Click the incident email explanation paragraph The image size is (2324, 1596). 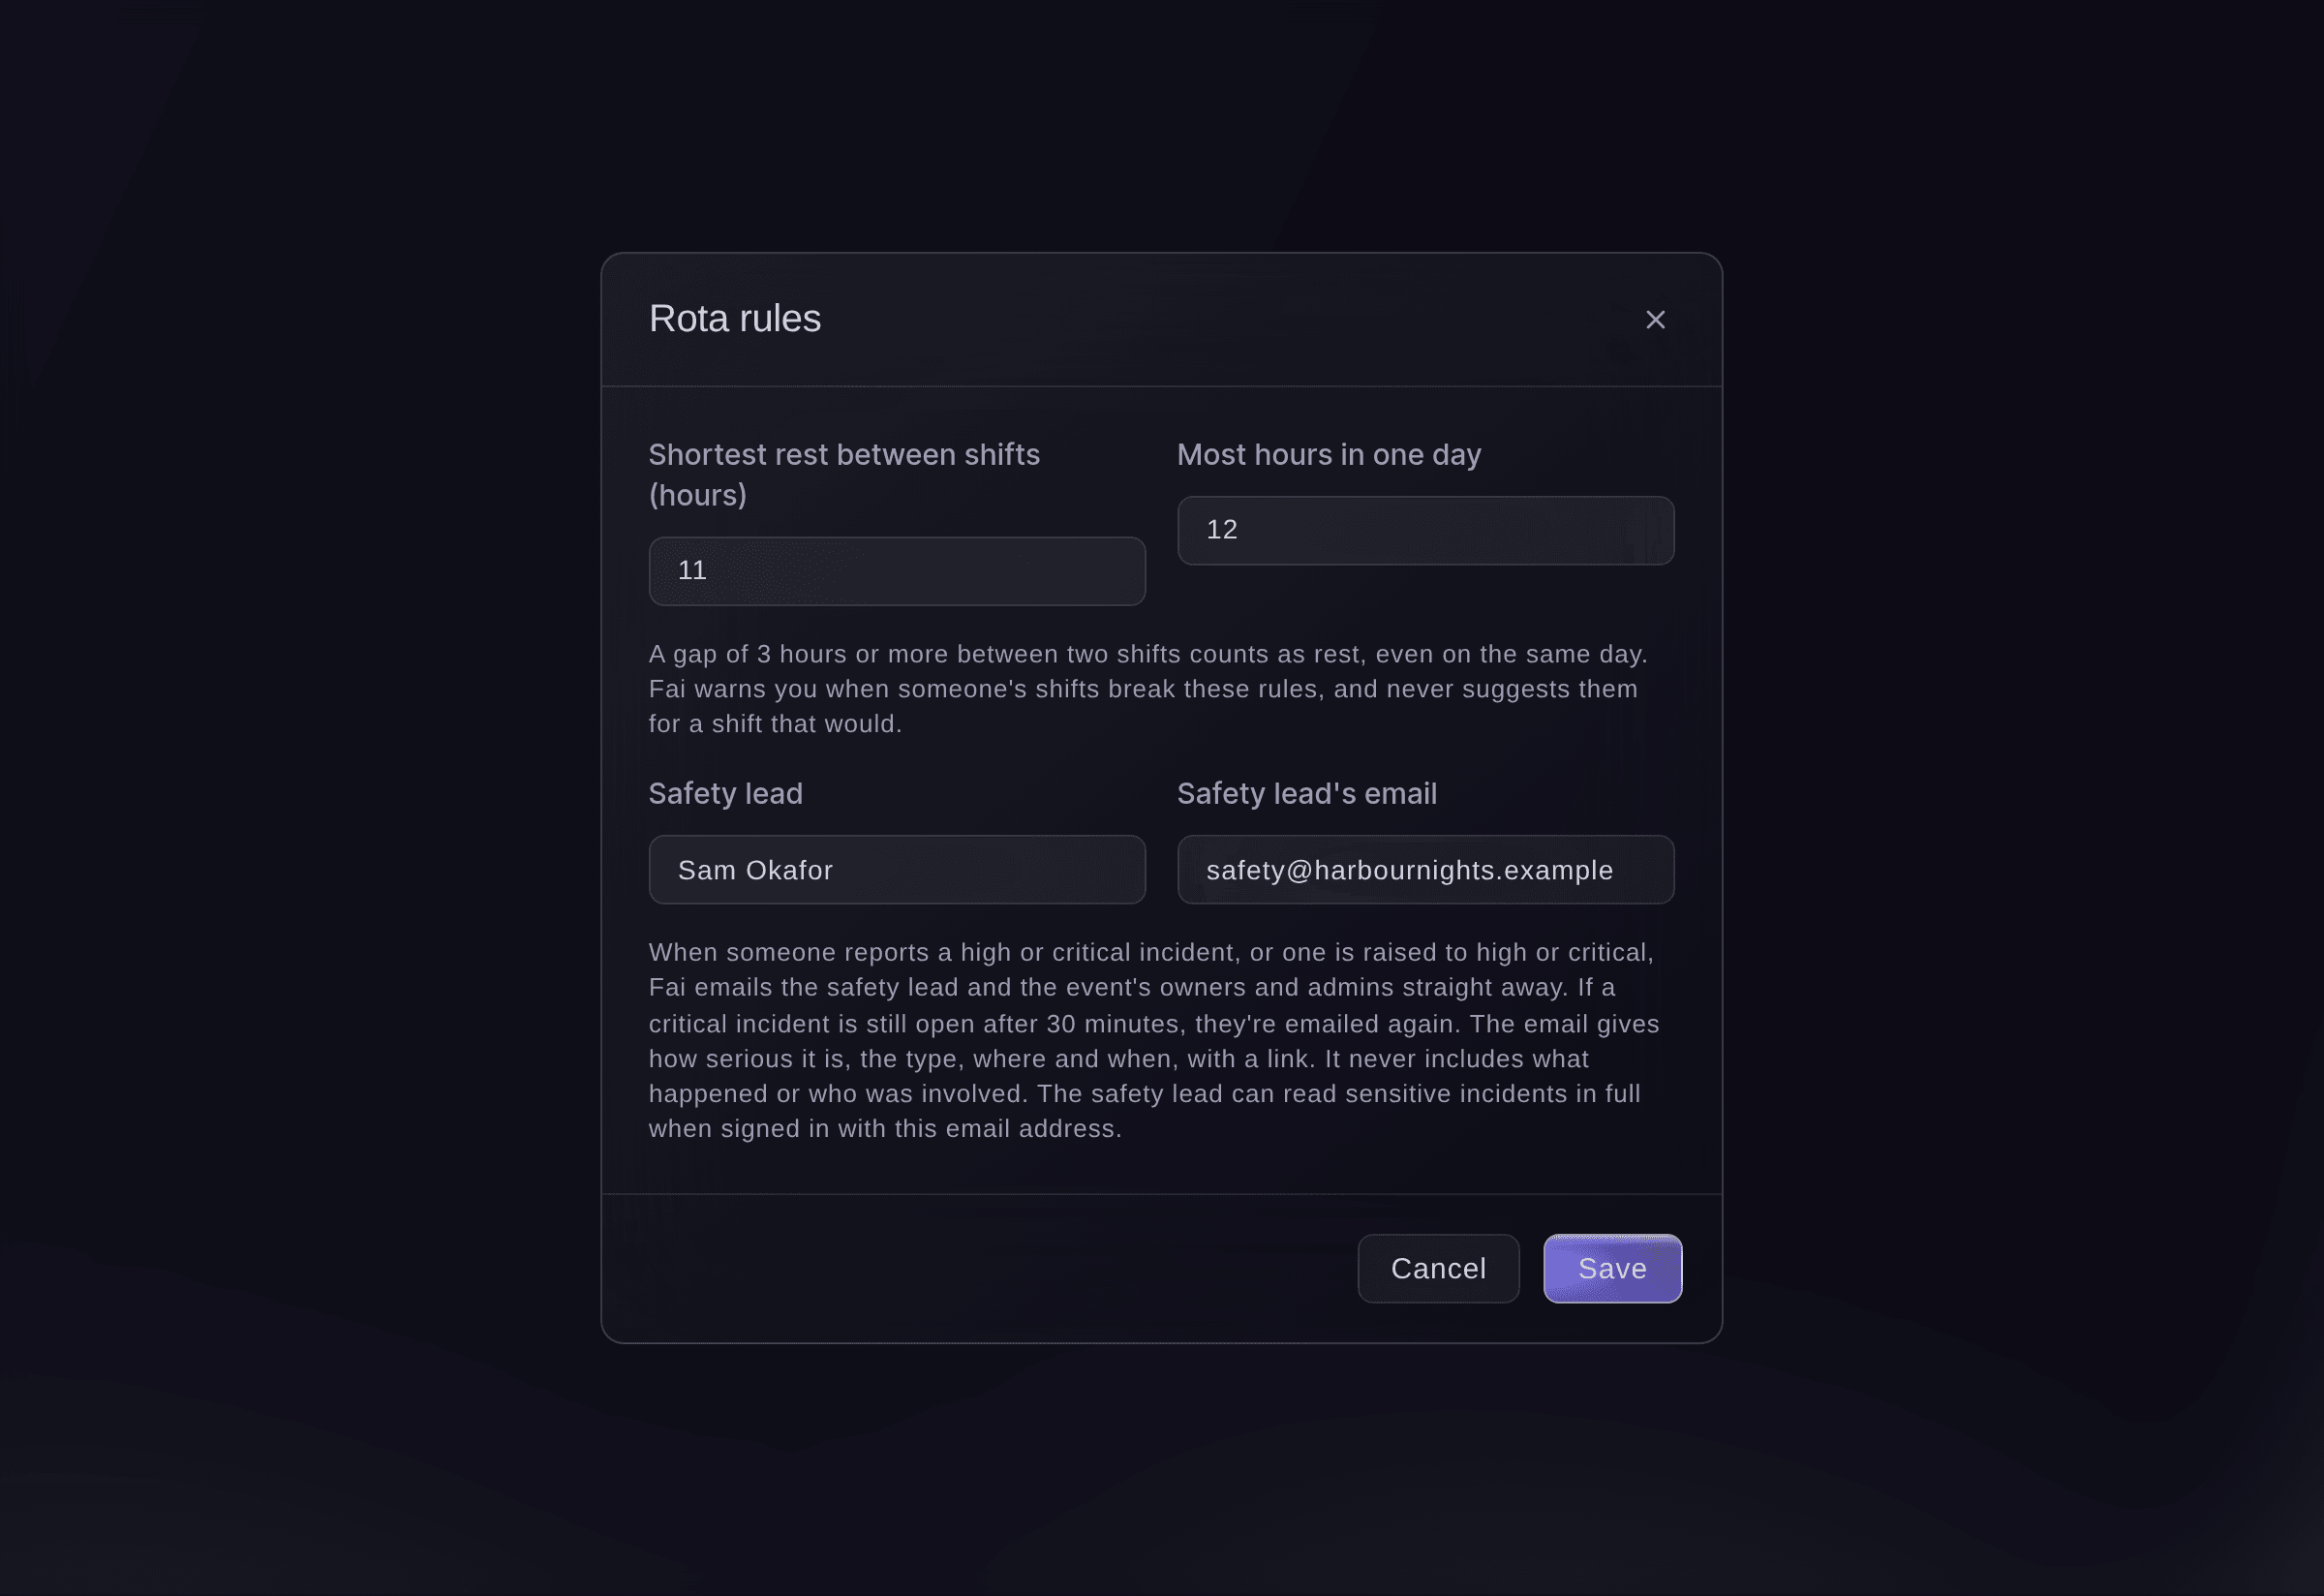1155,1041
